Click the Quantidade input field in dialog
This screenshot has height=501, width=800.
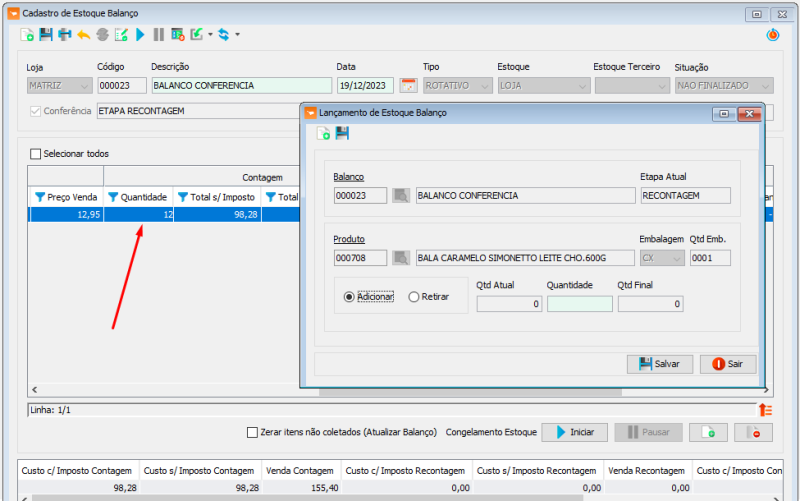point(580,304)
